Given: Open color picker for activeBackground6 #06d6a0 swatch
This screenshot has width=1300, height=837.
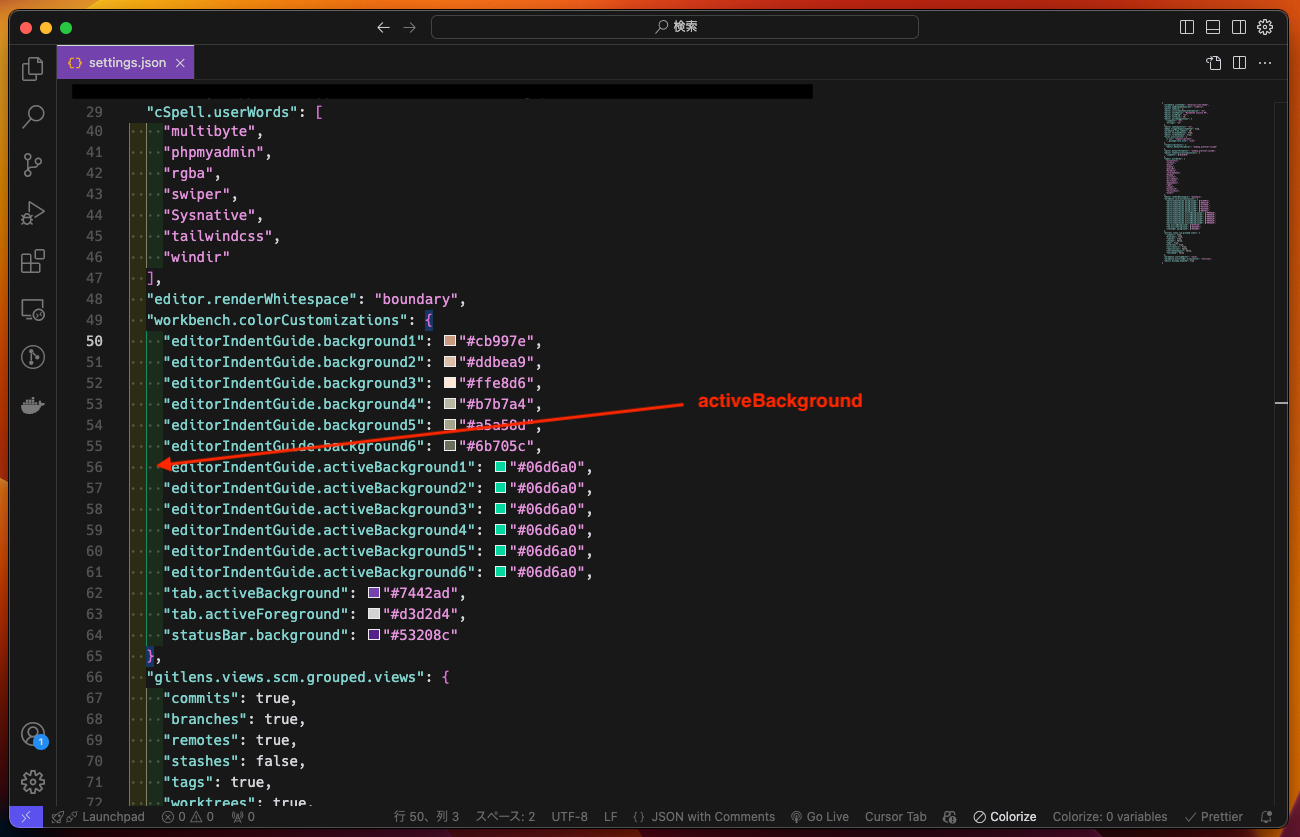Looking at the screenshot, I should click(x=500, y=572).
